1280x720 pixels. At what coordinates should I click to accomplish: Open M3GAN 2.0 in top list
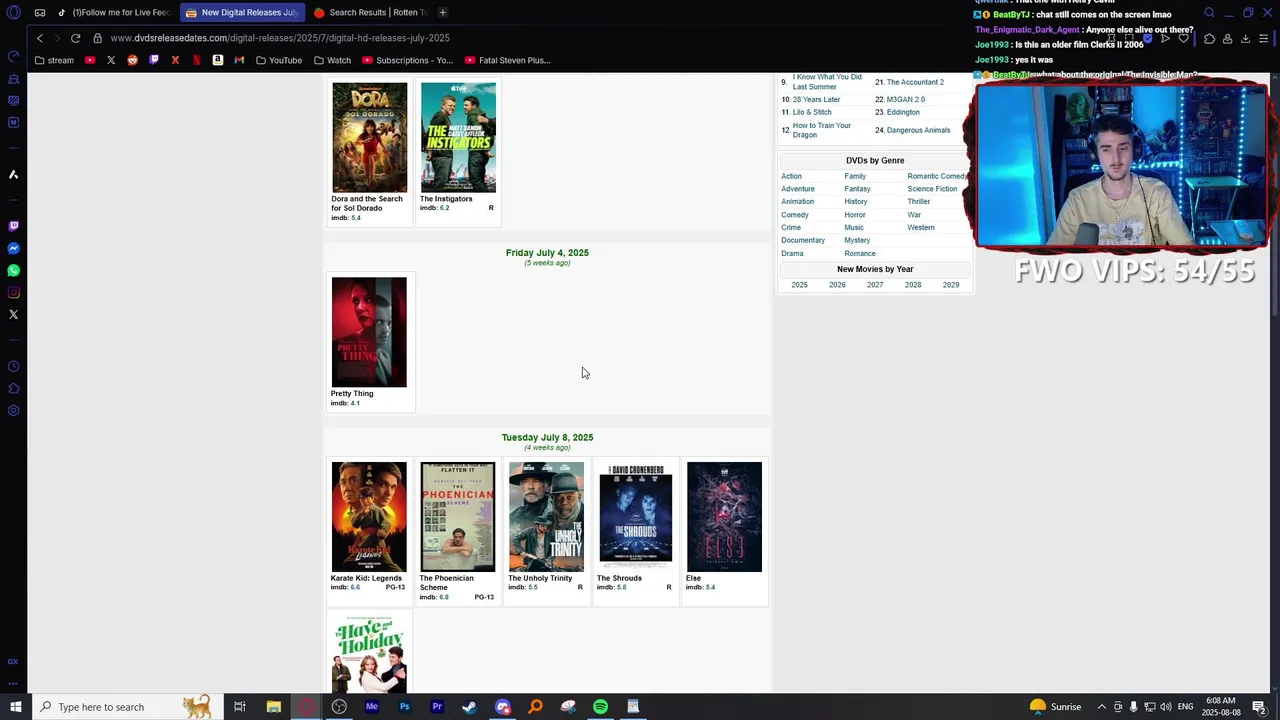coord(905,99)
